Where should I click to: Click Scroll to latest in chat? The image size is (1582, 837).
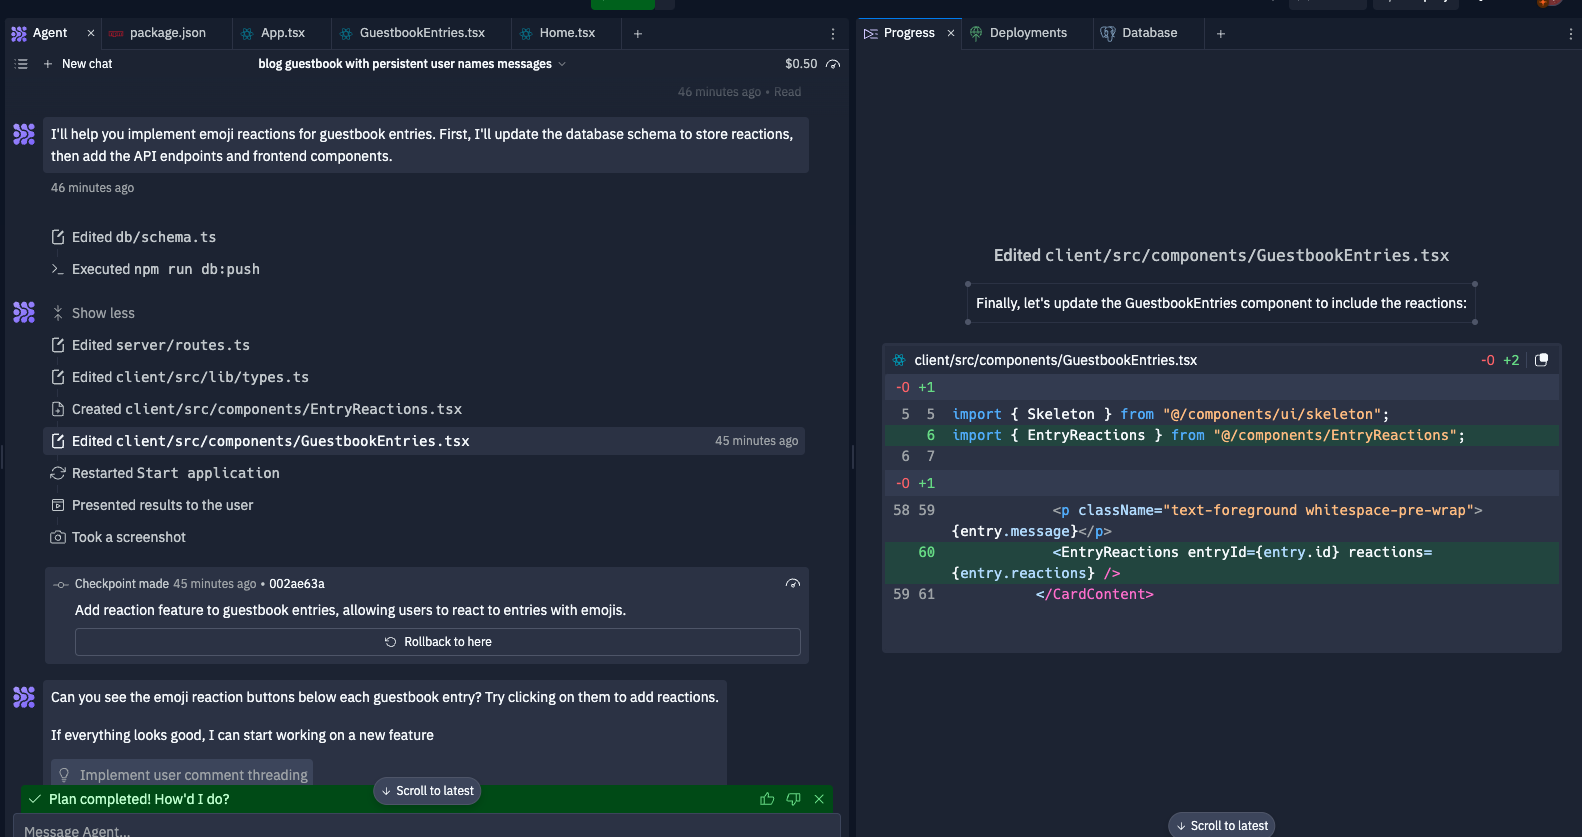click(x=427, y=791)
